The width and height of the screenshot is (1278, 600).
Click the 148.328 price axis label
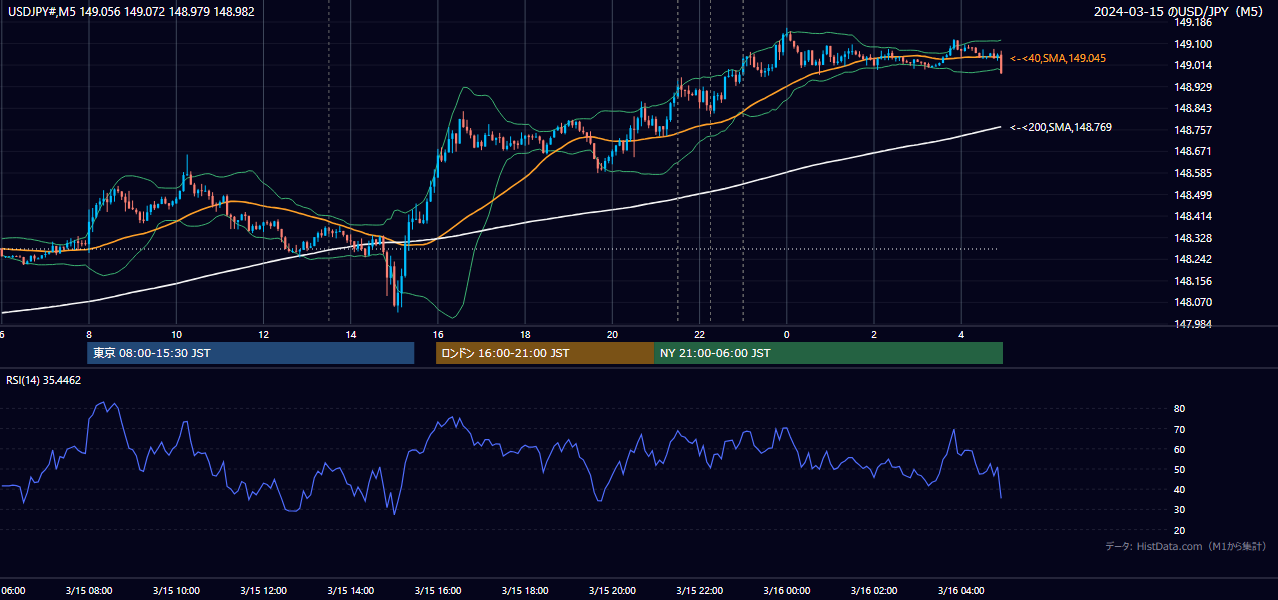point(1193,238)
